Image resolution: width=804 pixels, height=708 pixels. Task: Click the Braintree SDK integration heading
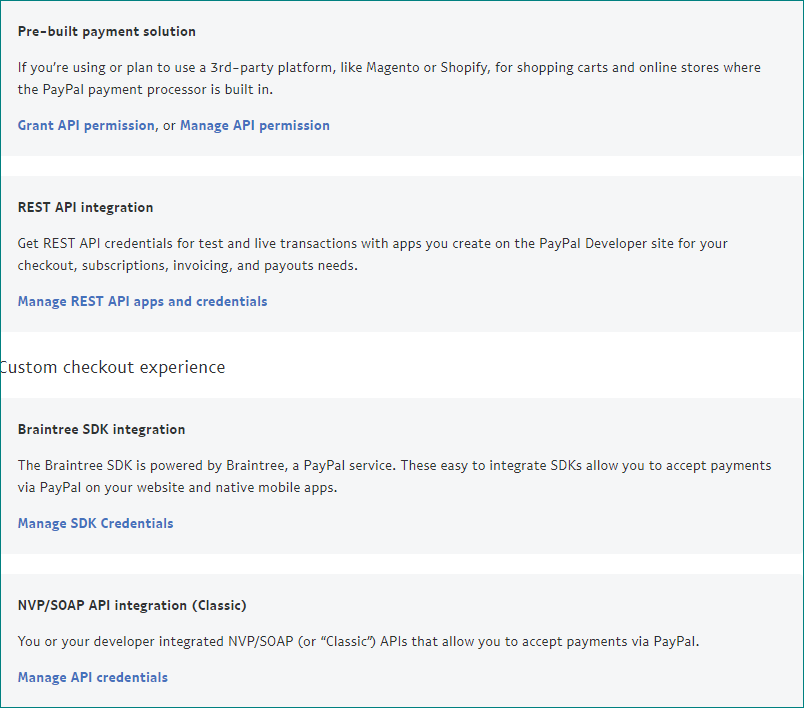tap(102, 430)
